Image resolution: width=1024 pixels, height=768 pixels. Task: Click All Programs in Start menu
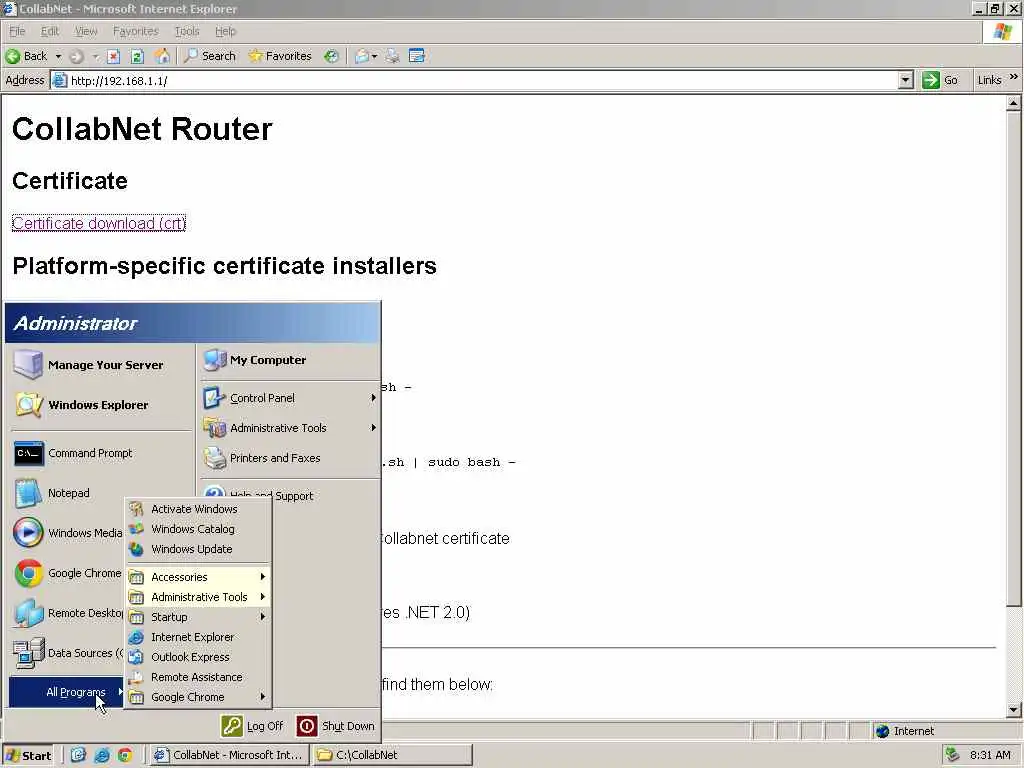67,692
